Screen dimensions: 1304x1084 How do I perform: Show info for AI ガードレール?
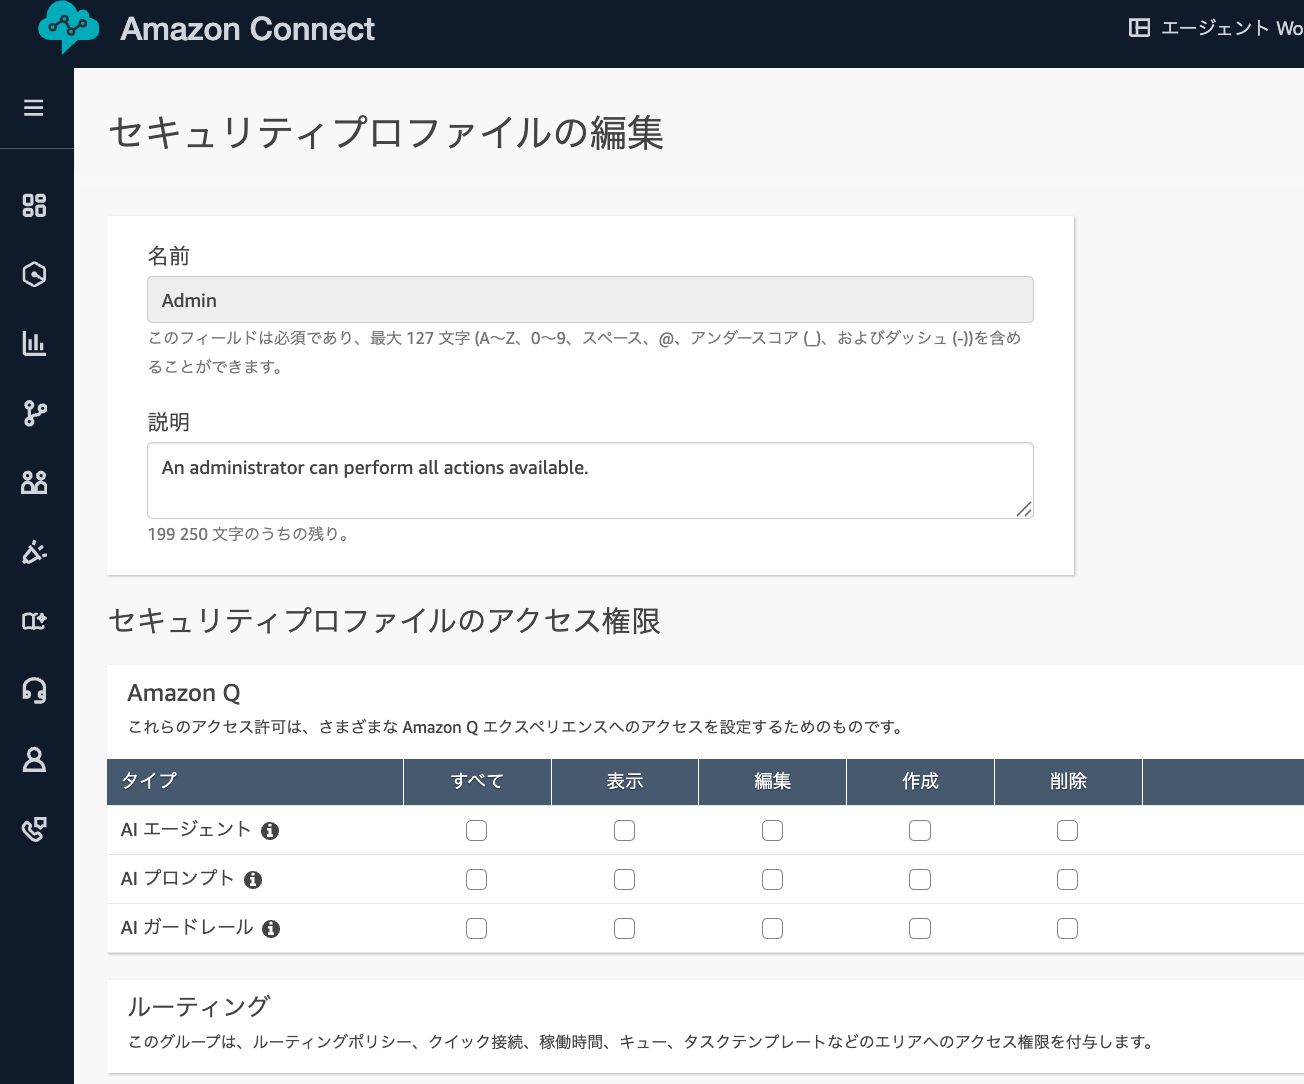271,929
